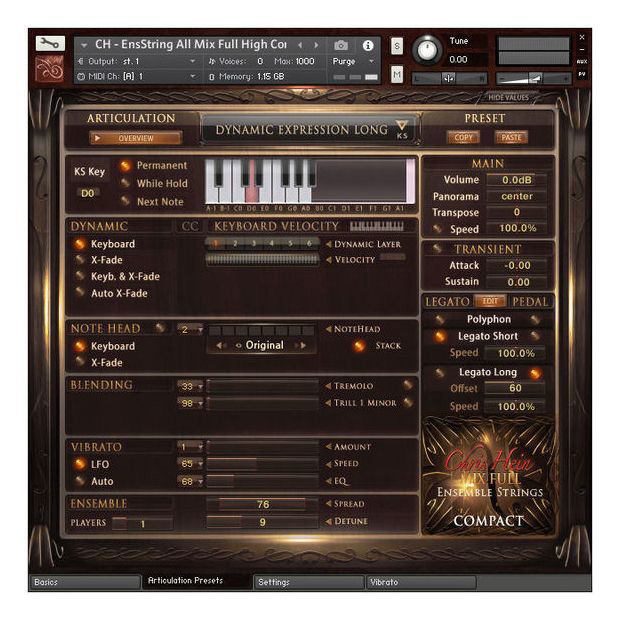Click the KS Key D0 value field
This screenshot has width=620, height=620.
tap(88, 193)
